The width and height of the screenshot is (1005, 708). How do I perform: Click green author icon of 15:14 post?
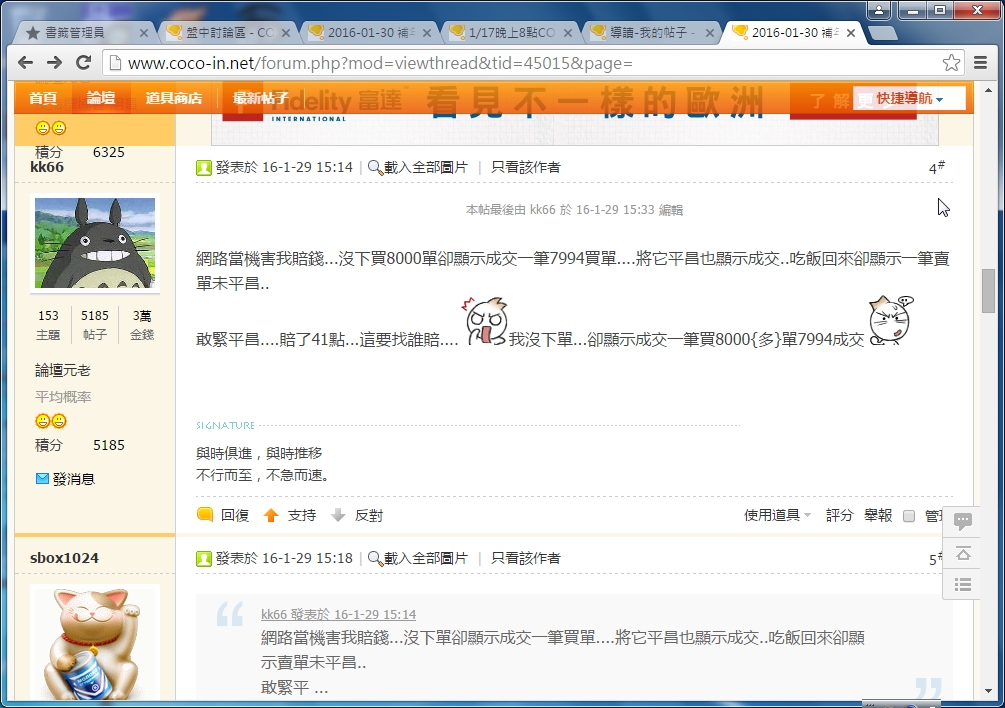click(204, 168)
